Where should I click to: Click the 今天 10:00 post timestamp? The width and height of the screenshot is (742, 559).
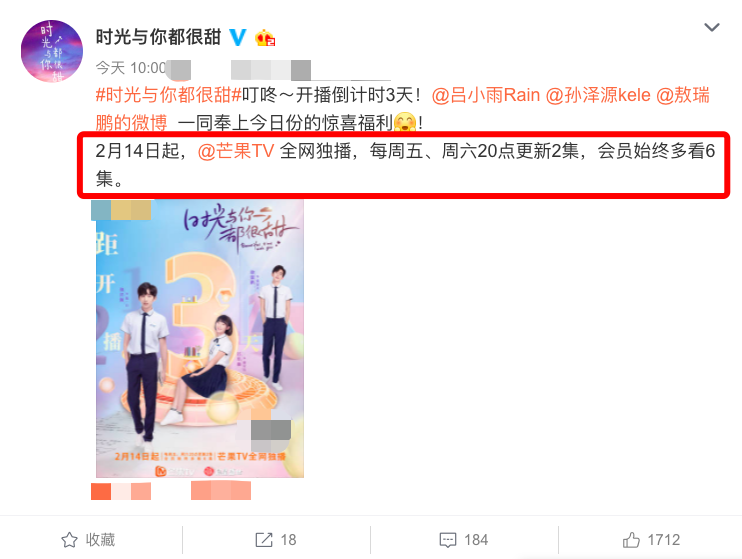tap(131, 68)
